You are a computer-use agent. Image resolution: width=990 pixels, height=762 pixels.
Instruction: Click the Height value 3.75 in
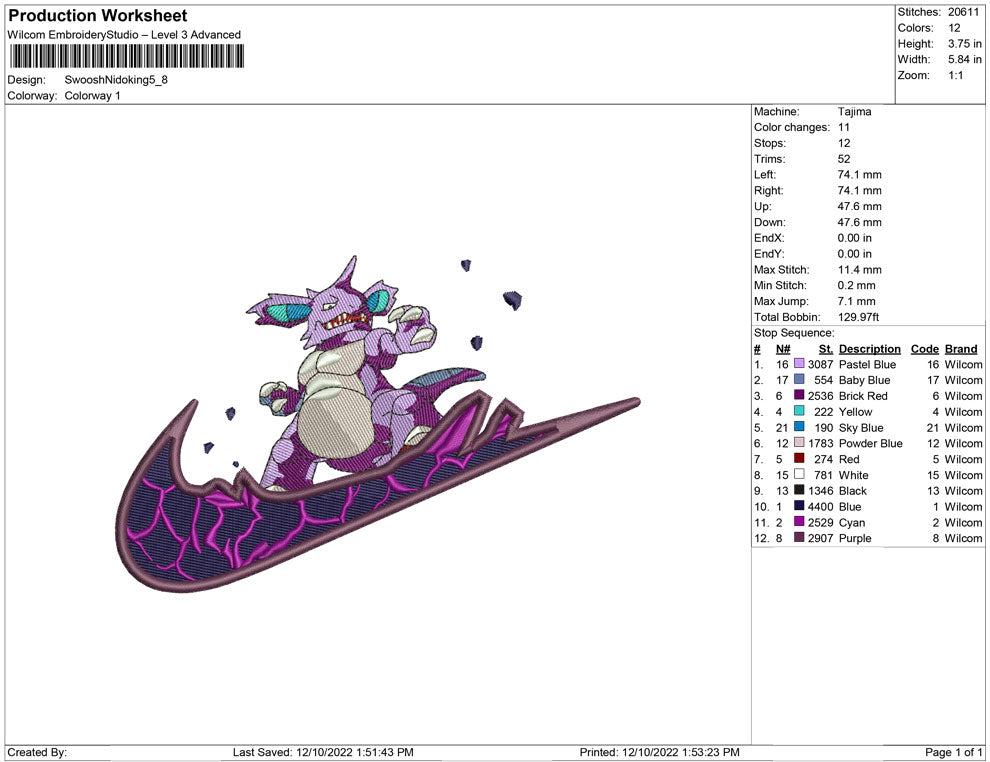[965, 44]
